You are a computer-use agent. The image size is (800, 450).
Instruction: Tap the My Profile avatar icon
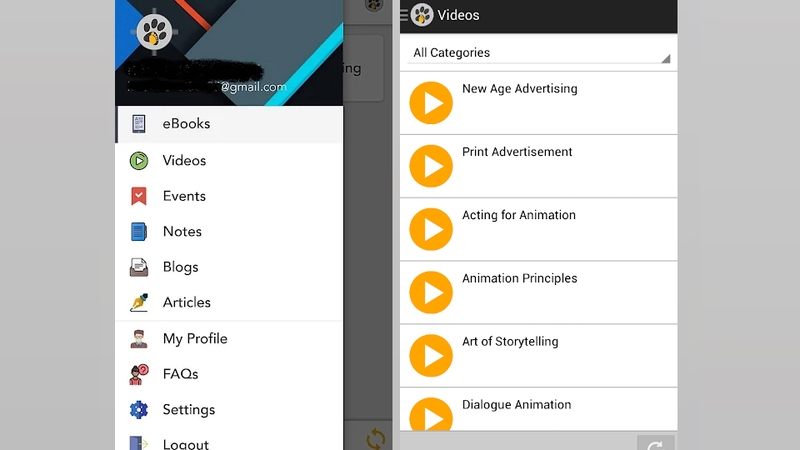click(139, 339)
